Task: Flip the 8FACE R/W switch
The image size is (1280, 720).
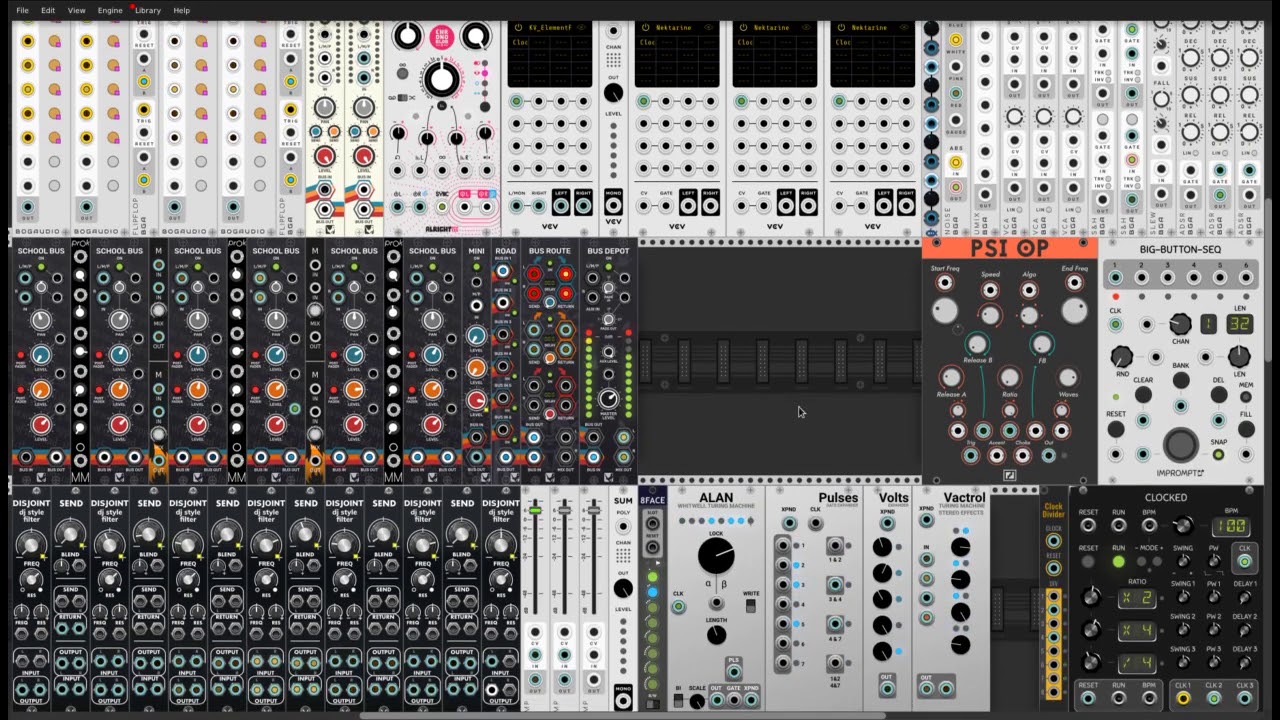Action: click(653, 704)
